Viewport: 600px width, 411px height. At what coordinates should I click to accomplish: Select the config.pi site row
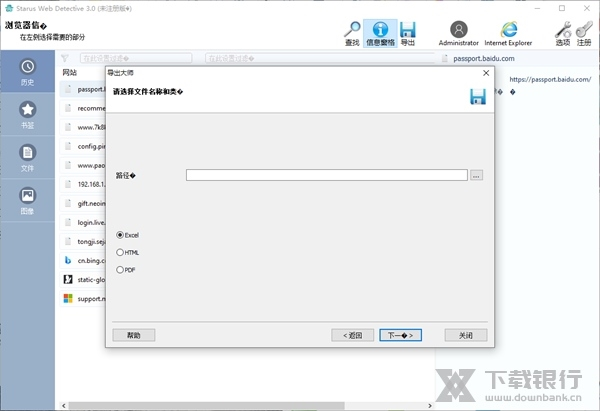click(83, 146)
